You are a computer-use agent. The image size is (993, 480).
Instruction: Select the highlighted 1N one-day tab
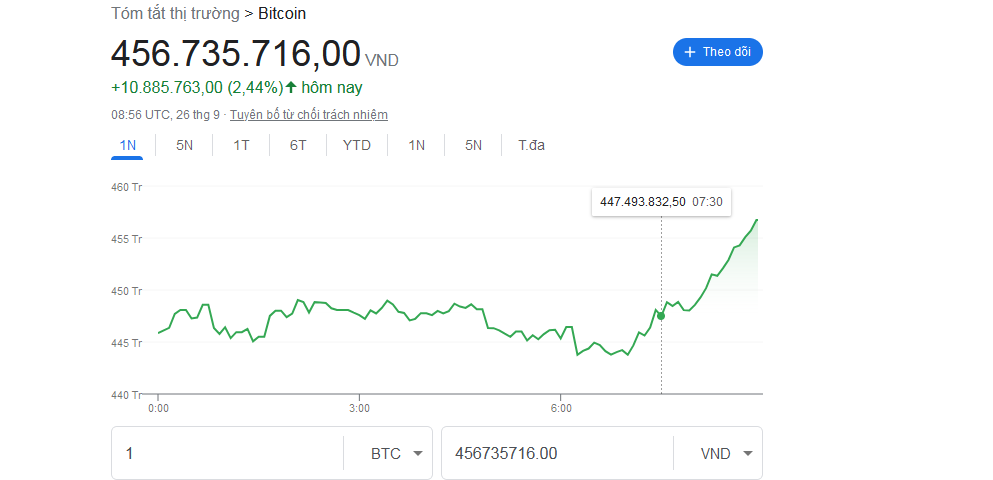[128, 146]
